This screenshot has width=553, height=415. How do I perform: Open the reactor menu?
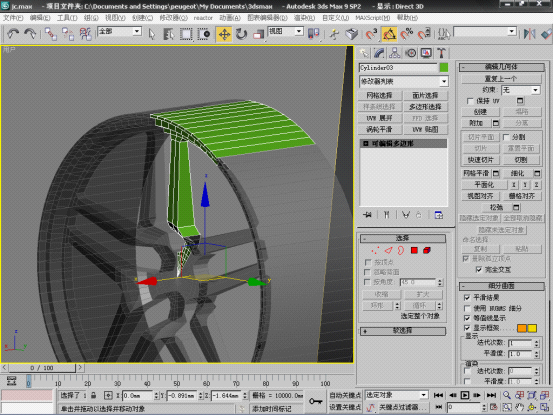point(203,18)
